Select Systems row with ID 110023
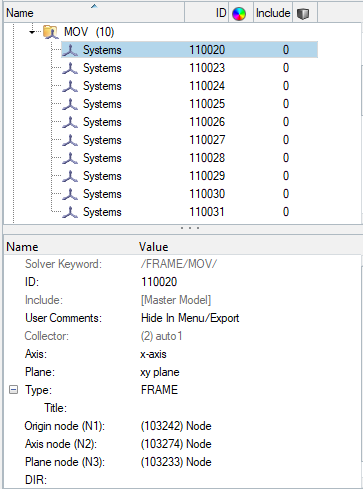 click(x=189, y=68)
